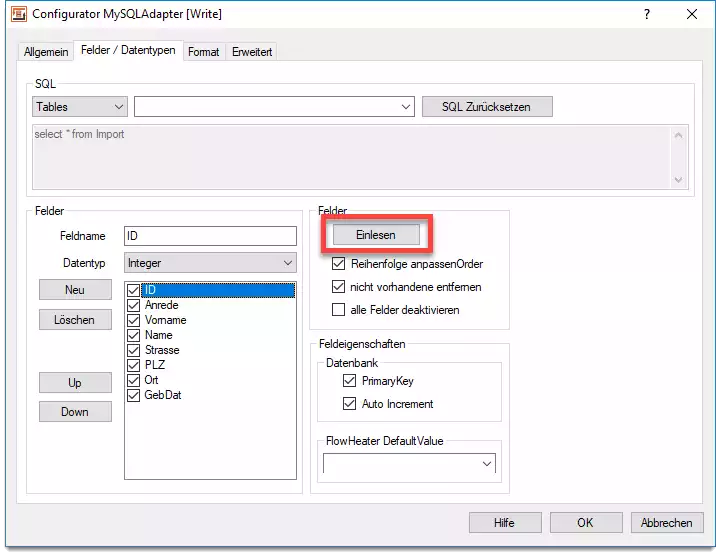Uncheck nicht vorhandene entfernen option

[339, 287]
